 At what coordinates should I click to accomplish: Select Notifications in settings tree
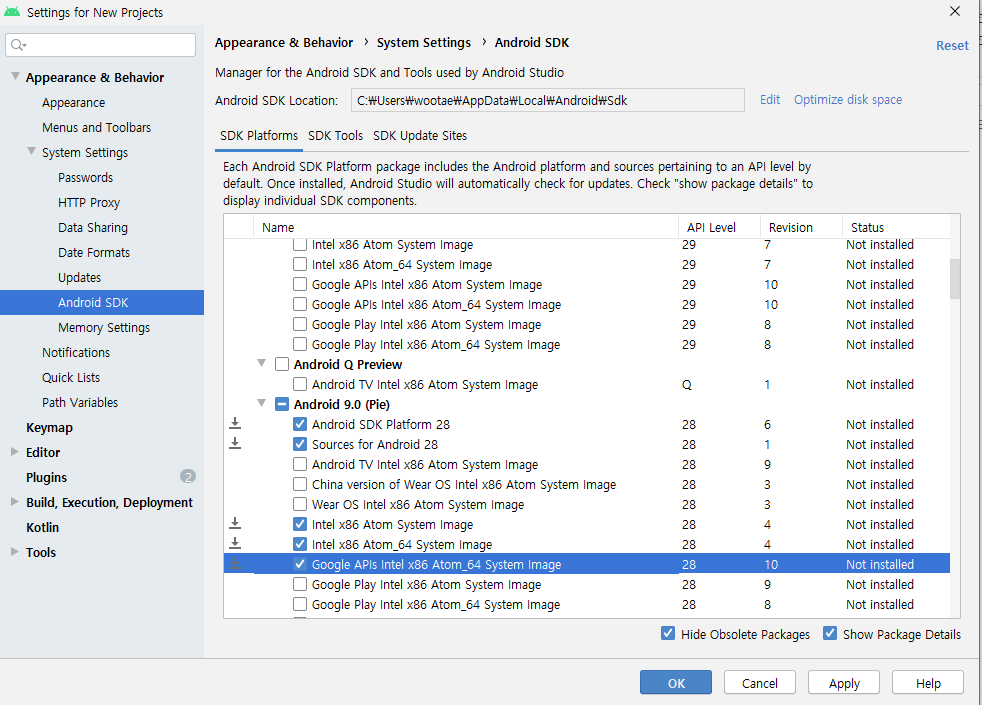click(x=76, y=353)
